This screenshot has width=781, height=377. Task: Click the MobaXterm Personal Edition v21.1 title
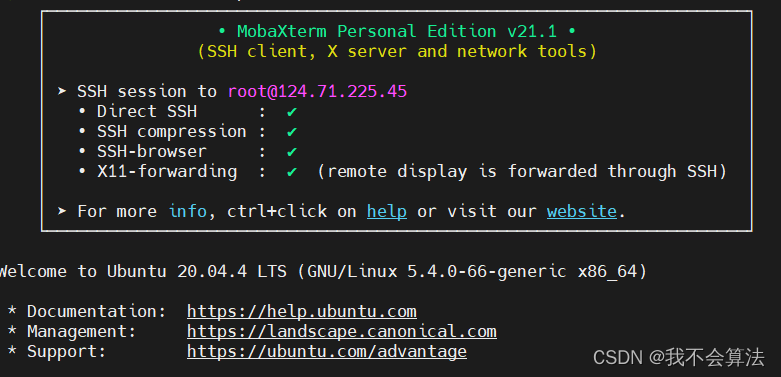click(397, 31)
